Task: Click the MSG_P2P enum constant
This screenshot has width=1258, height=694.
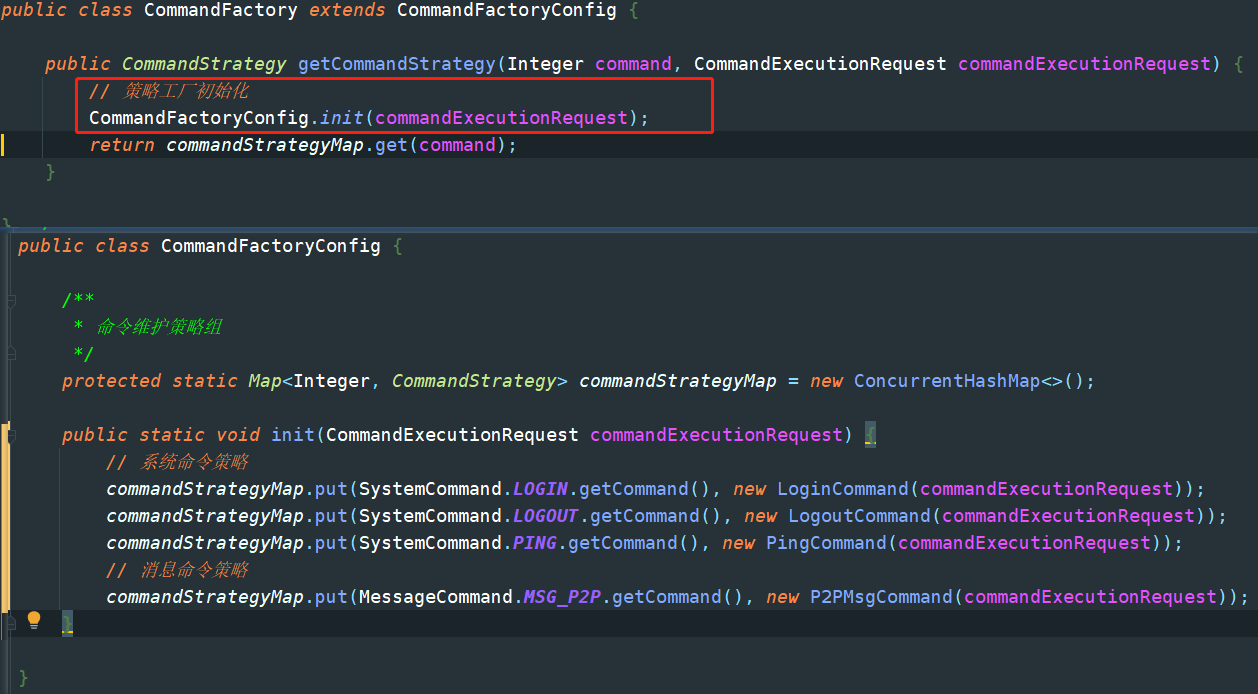Action: click(x=562, y=597)
